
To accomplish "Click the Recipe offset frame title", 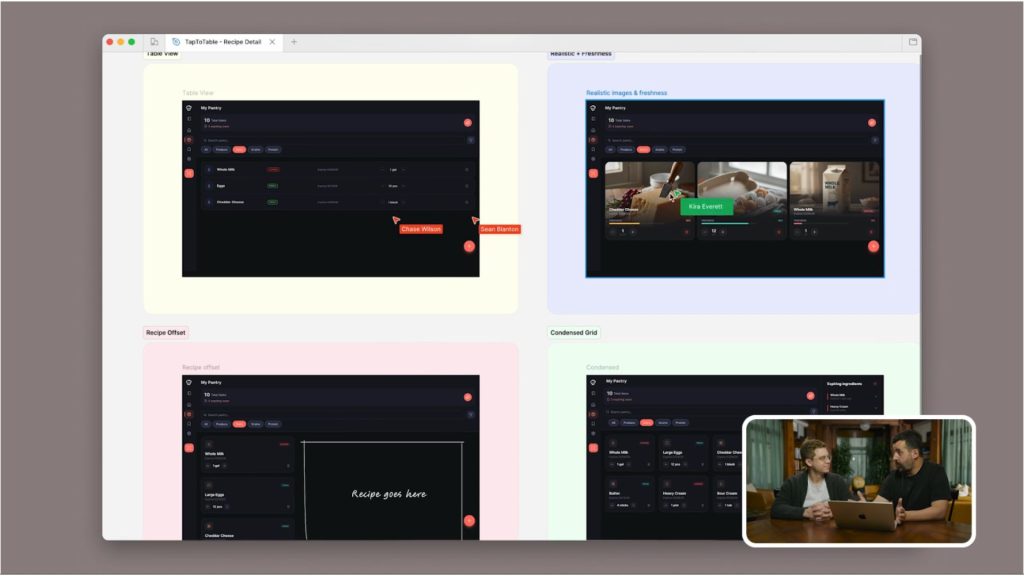I will 200,367.
